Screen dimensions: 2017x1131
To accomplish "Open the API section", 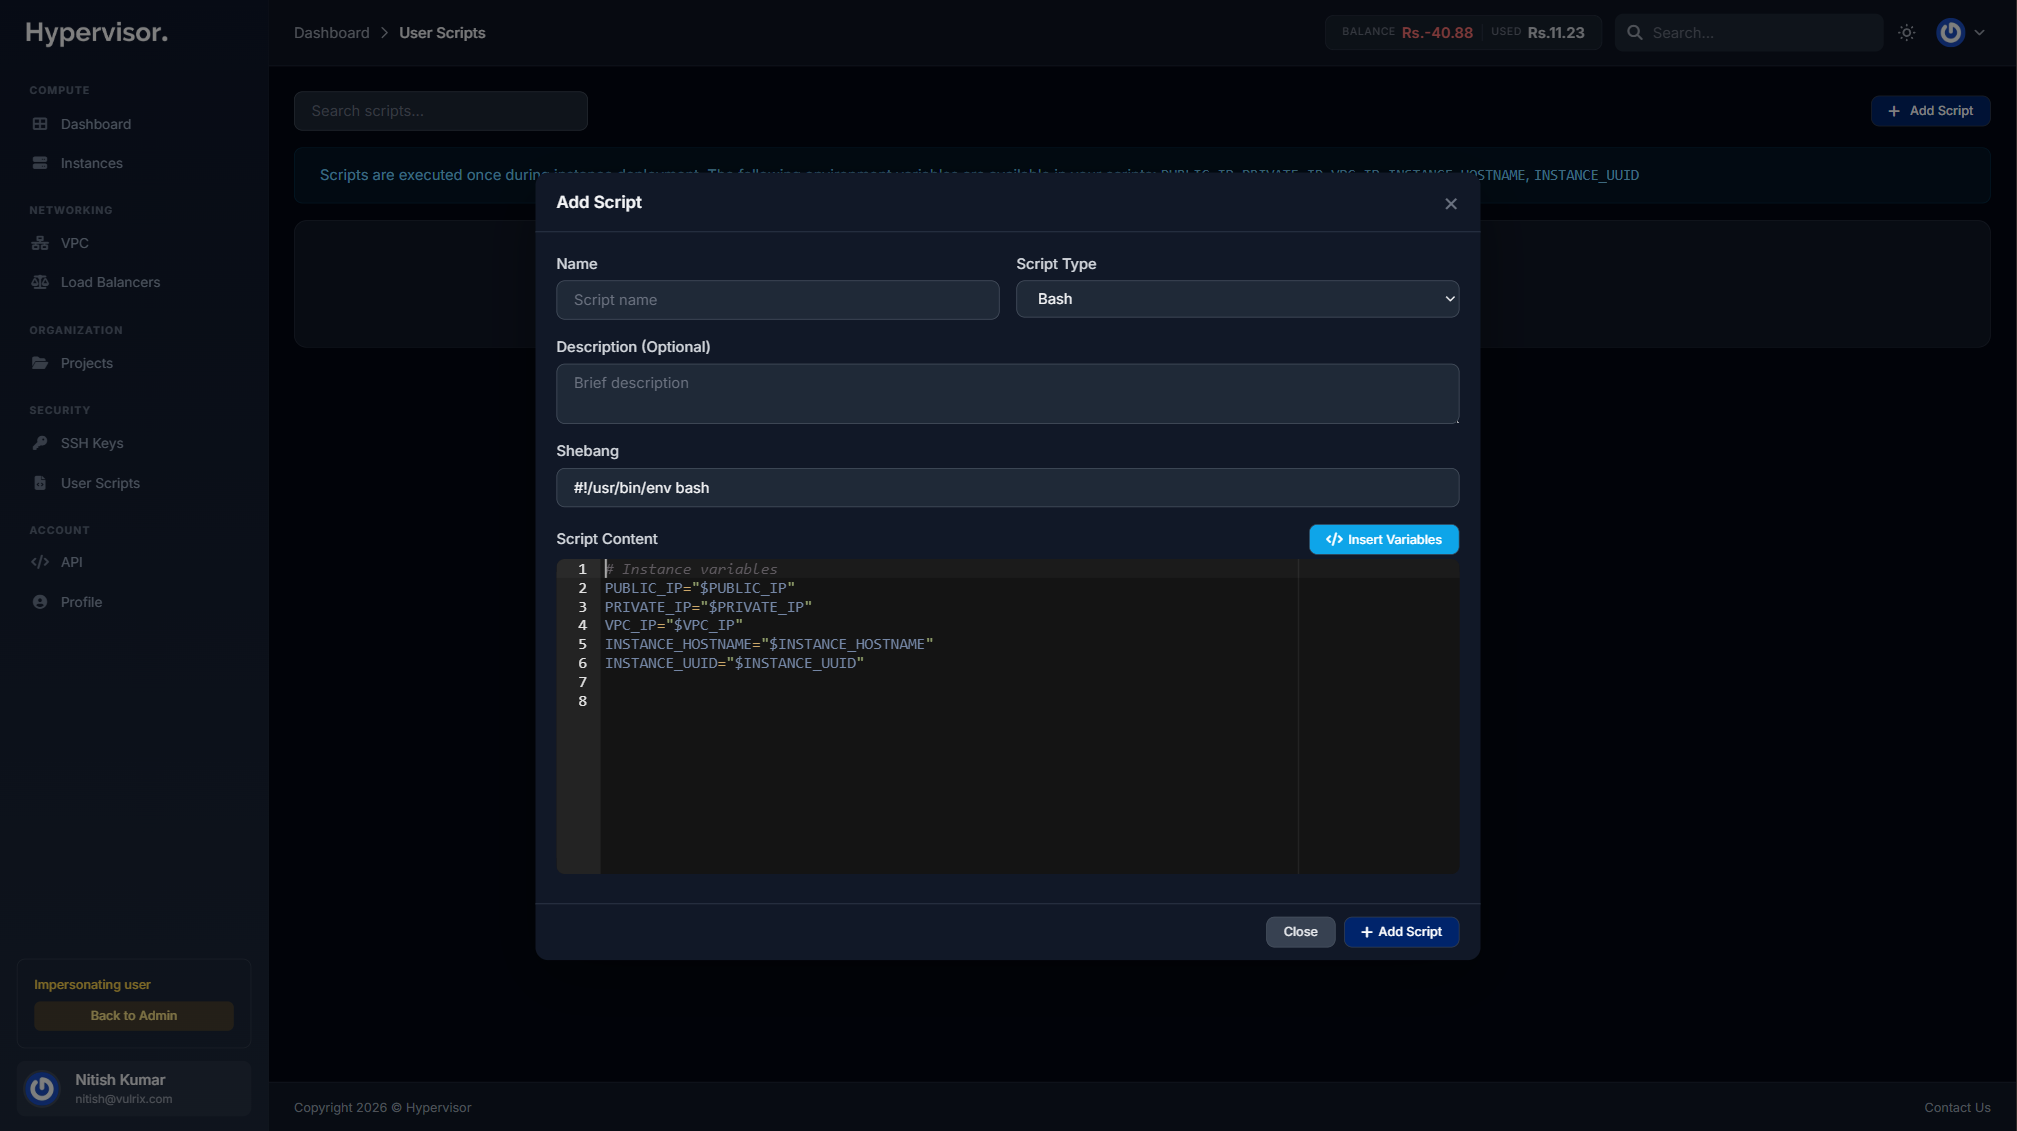I will [x=70, y=561].
